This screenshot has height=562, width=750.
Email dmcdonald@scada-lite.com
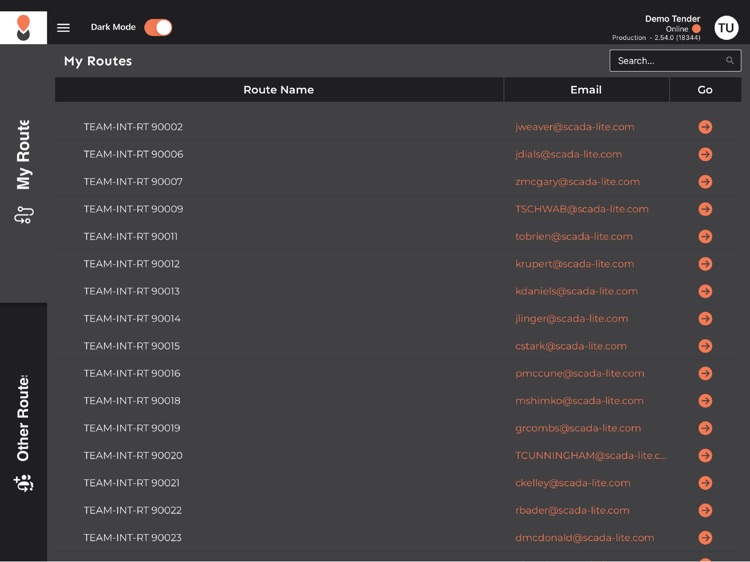click(585, 538)
